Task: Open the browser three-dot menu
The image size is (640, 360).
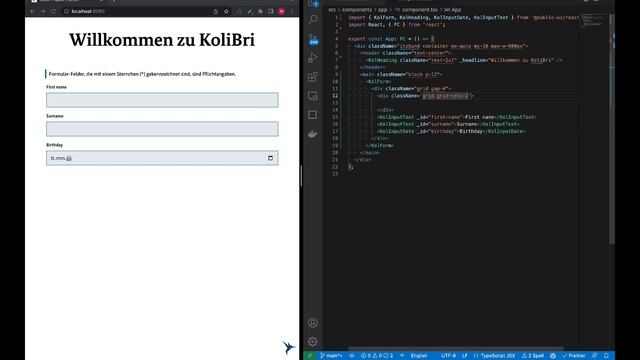Action: pos(292,11)
